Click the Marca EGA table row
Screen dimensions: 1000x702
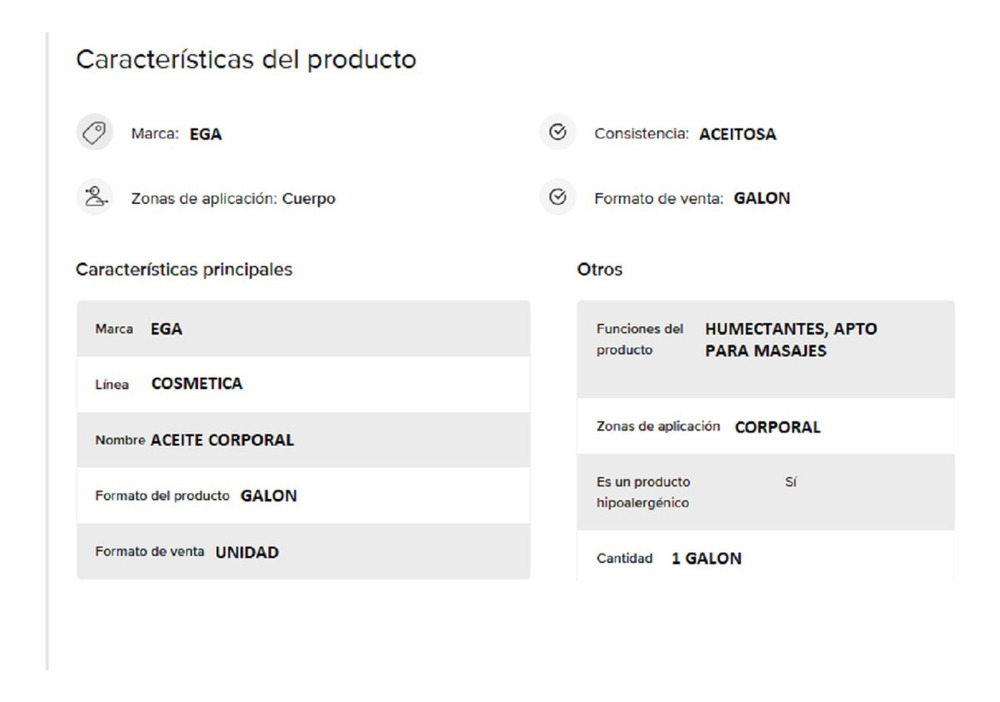point(303,329)
